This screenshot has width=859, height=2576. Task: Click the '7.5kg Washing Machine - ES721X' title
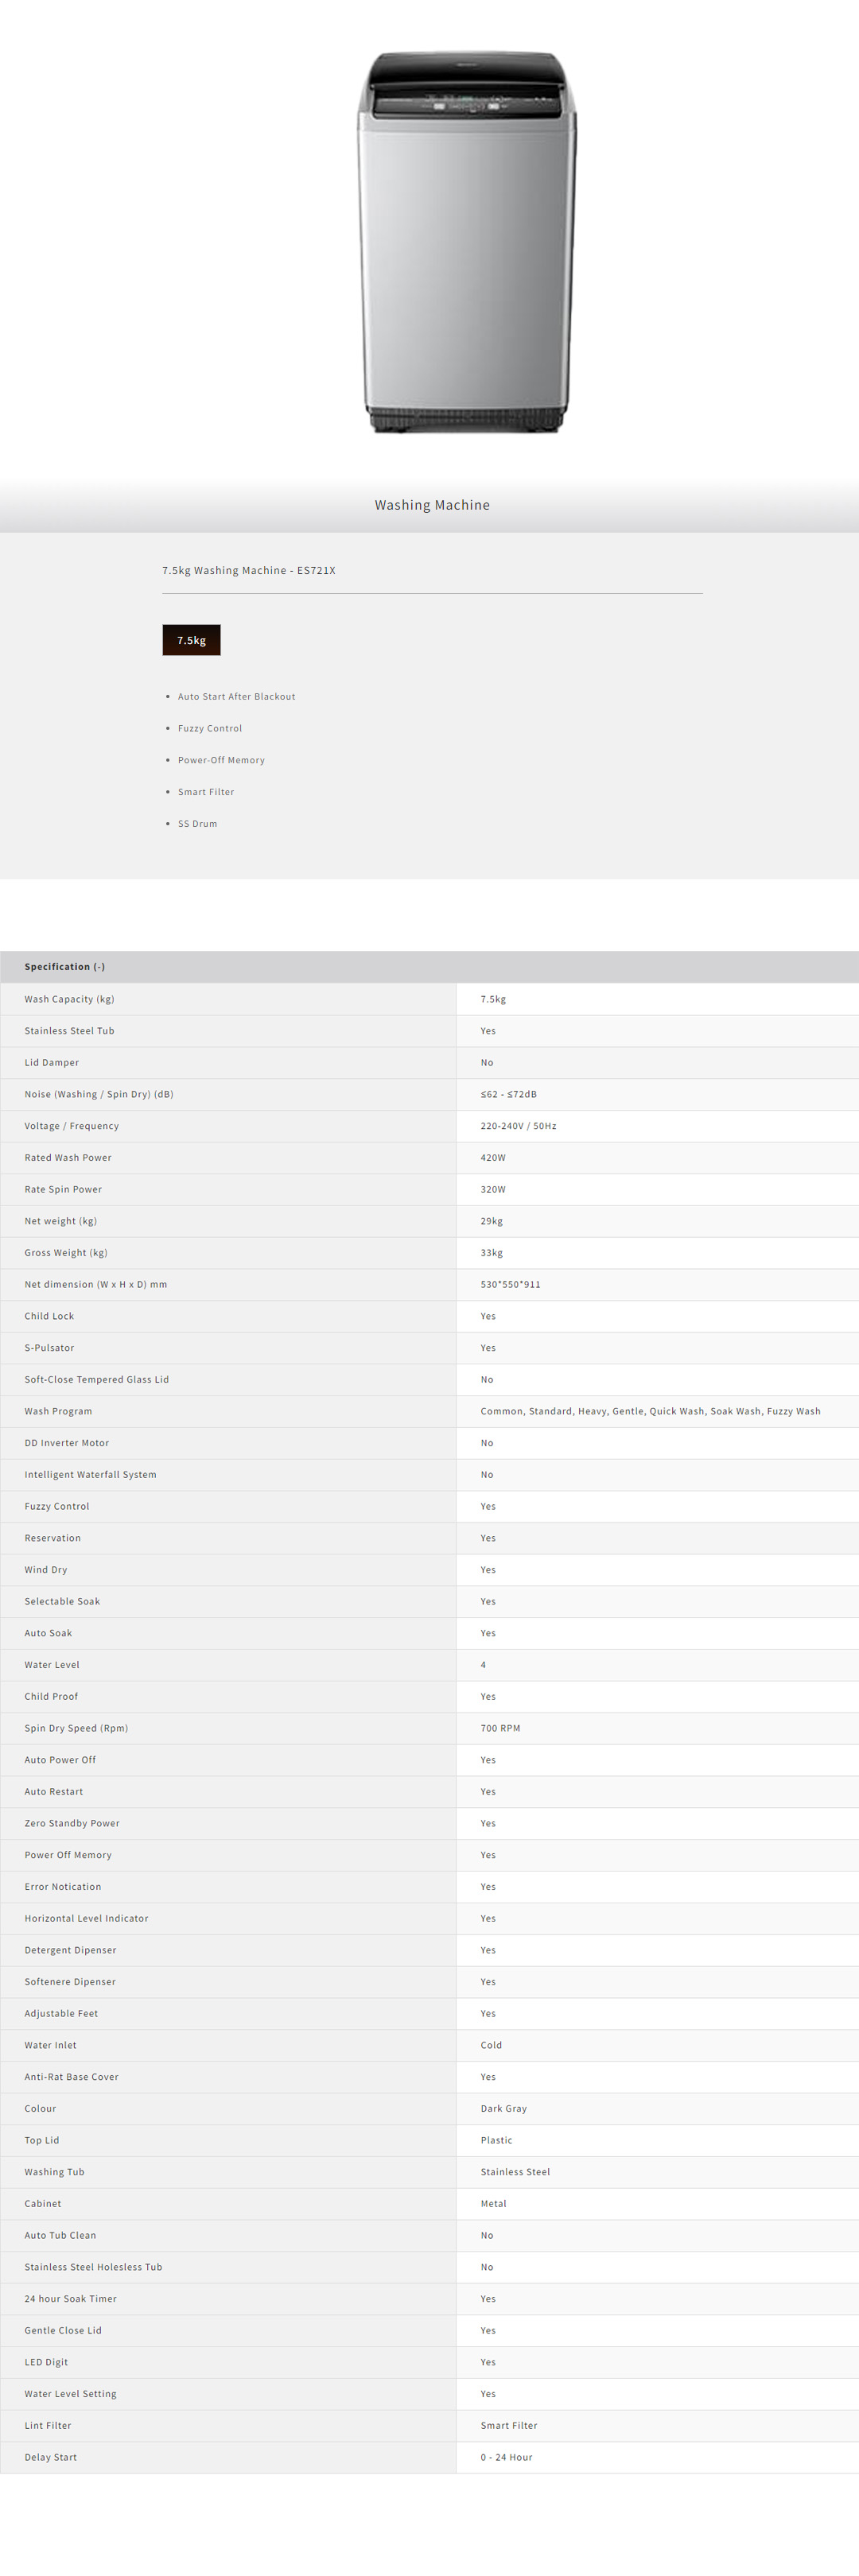(249, 570)
